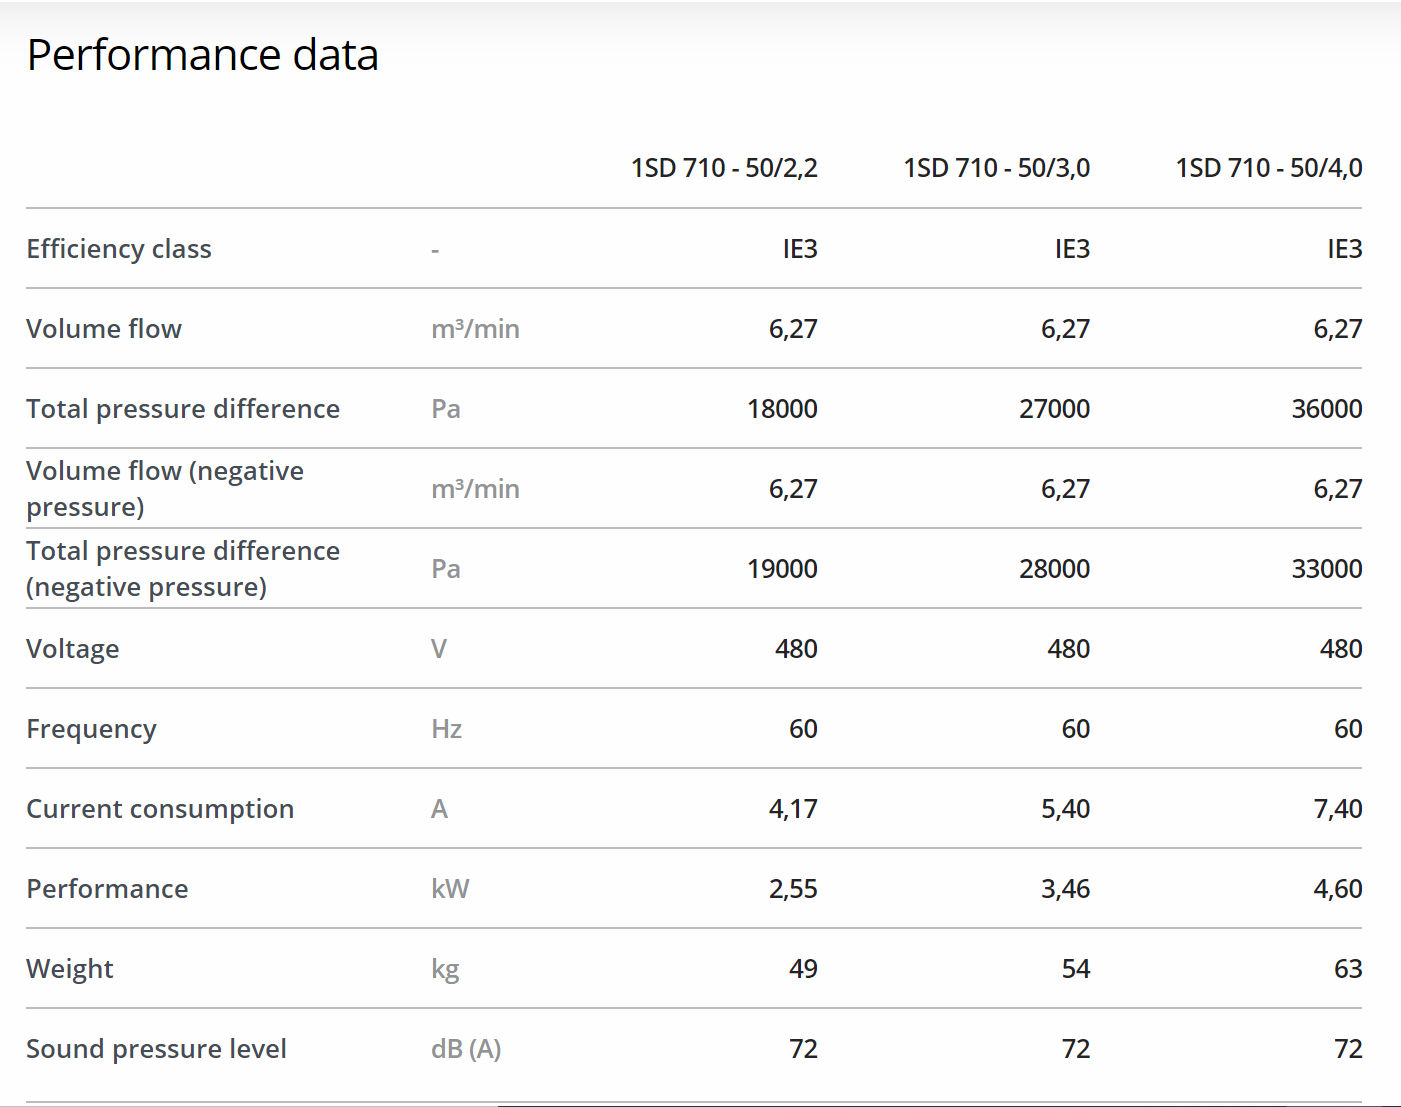Select the 36000 pressure value cell
This screenshot has width=1401, height=1107.
(x=1326, y=409)
